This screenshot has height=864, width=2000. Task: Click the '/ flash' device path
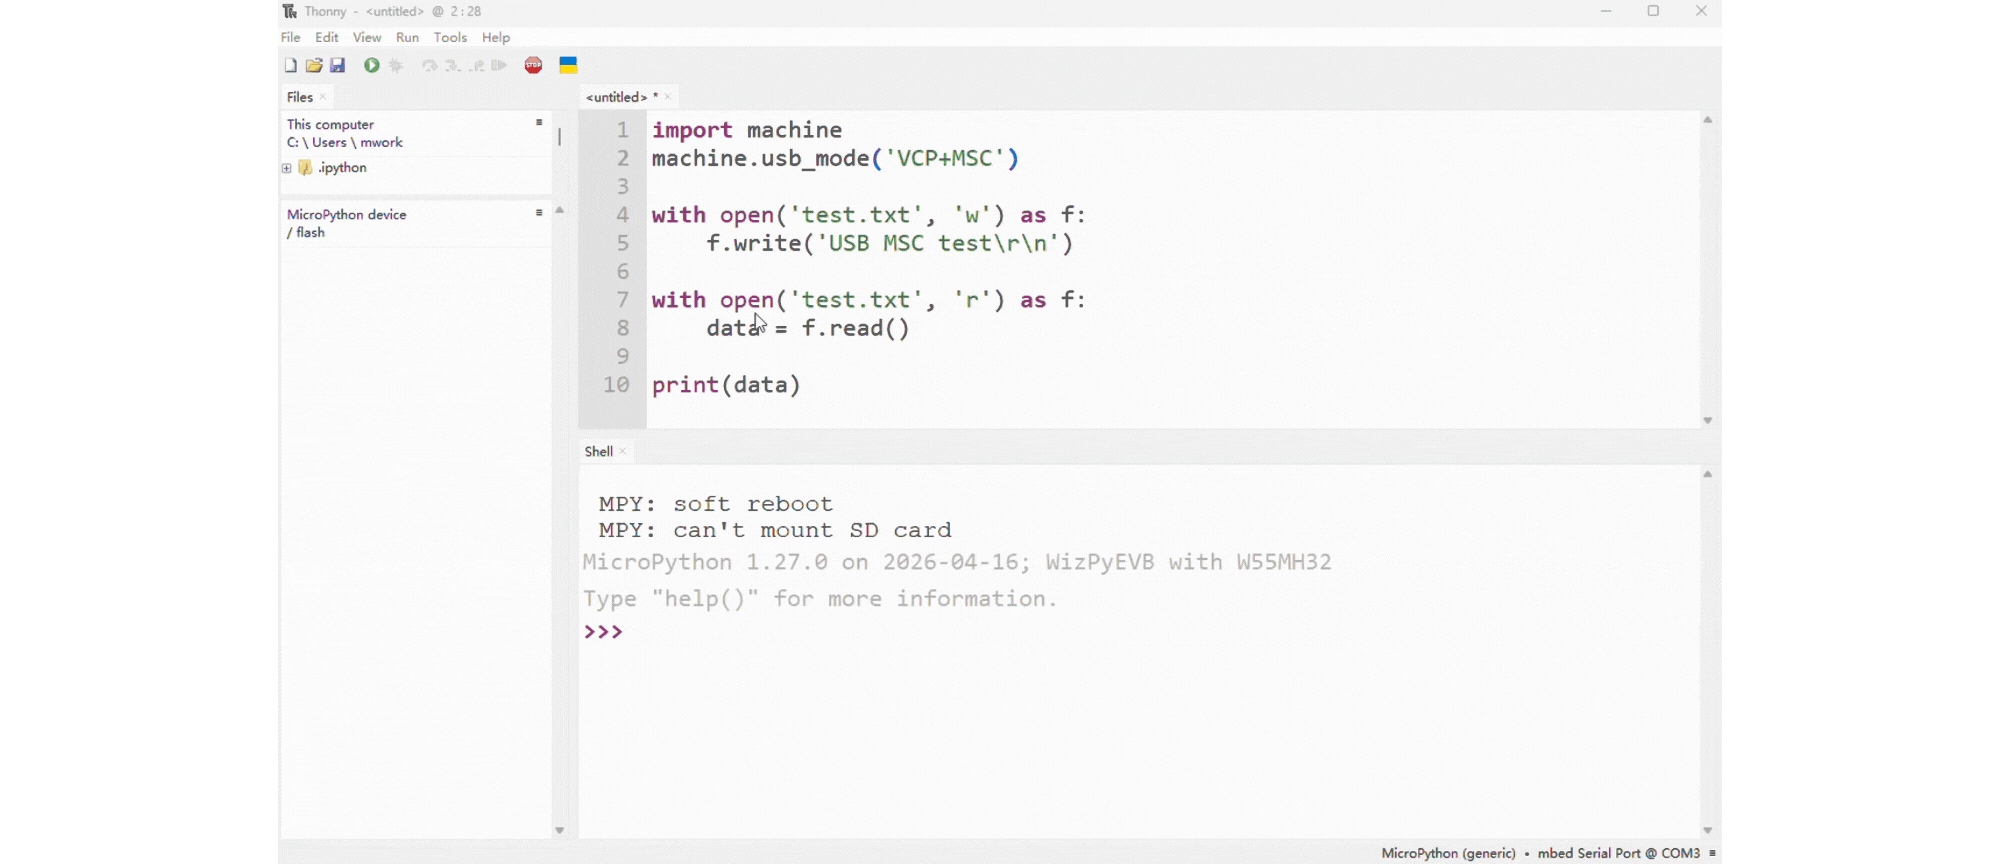[306, 232]
